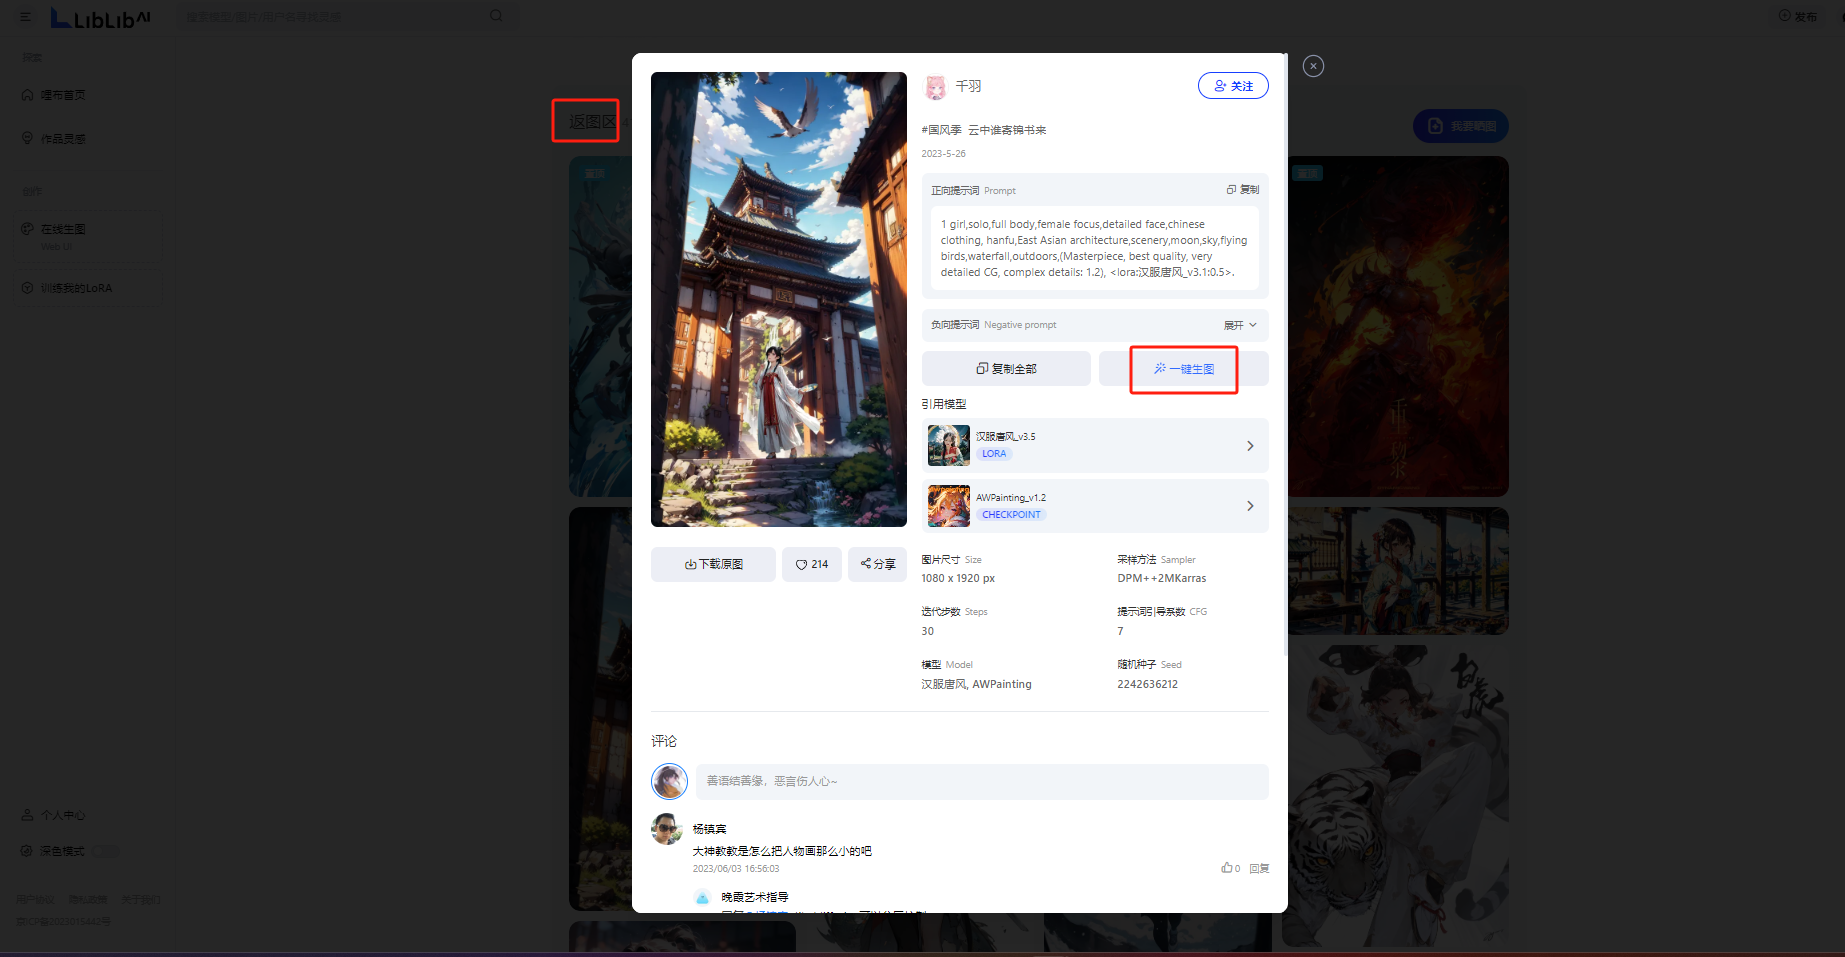This screenshot has height=957, width=1845.
Task: Click 用户协议 footer link
Action: (x=35, y=900)
